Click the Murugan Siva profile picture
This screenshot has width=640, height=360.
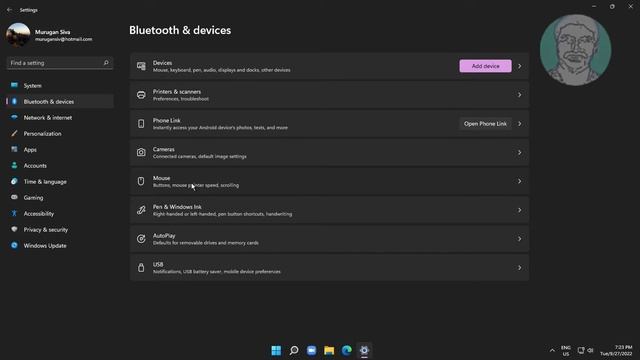[x=18, y=35]
